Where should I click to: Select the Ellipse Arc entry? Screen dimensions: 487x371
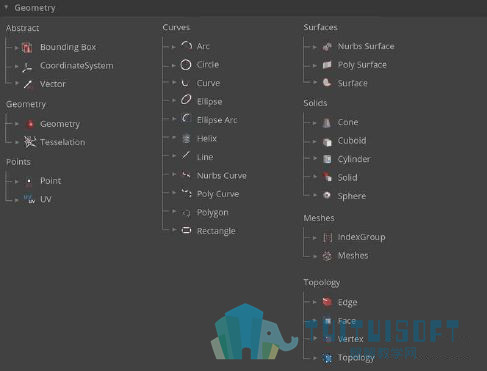tap(217, 120)
